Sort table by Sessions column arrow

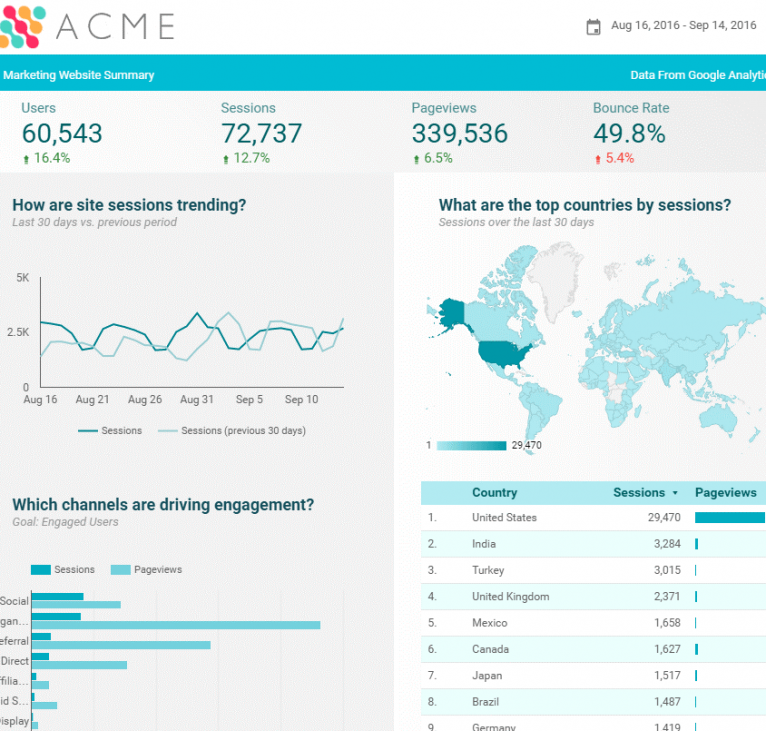675,493
